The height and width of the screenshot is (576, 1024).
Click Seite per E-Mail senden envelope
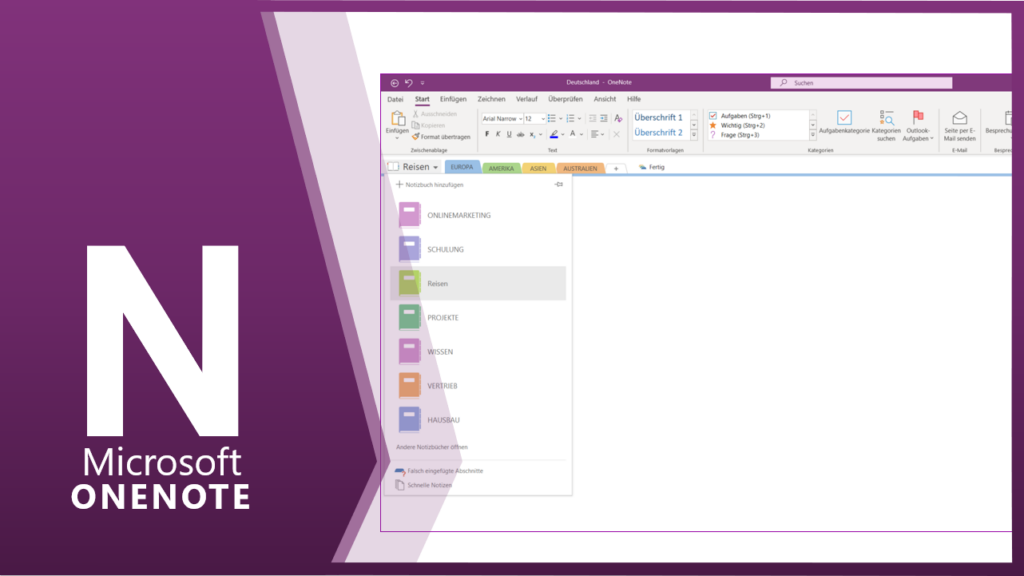959,118
